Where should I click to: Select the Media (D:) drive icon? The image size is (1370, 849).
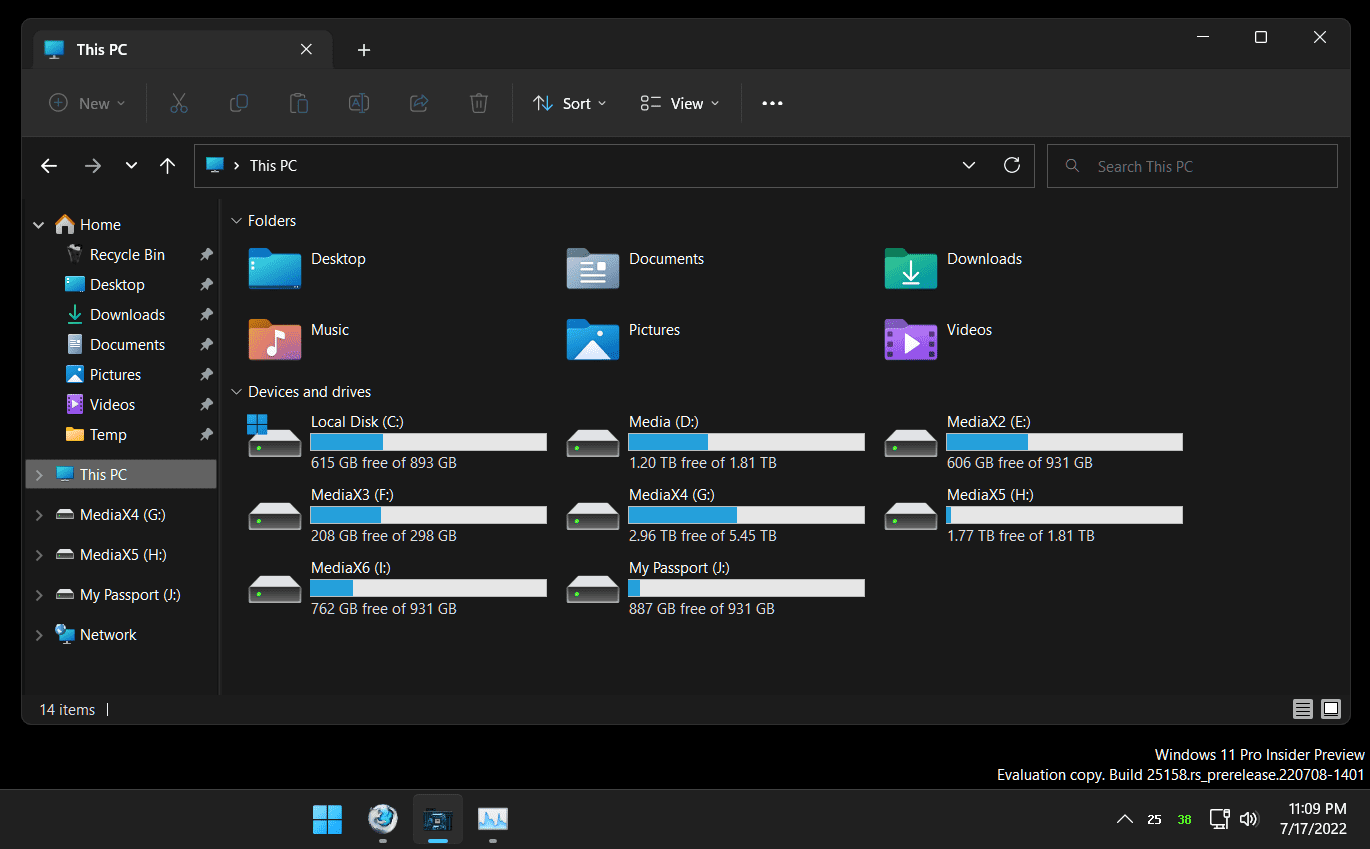[x=593, y=443]
